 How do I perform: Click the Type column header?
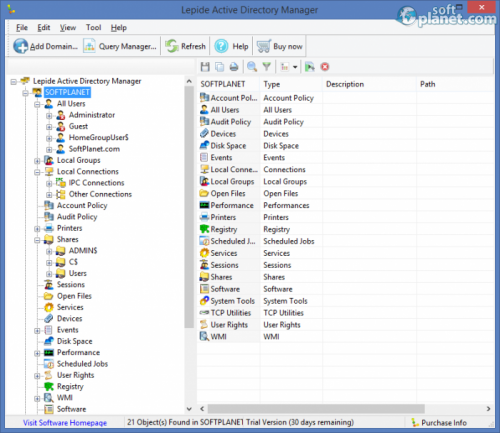pyautogui.click(x=291, y=84)
